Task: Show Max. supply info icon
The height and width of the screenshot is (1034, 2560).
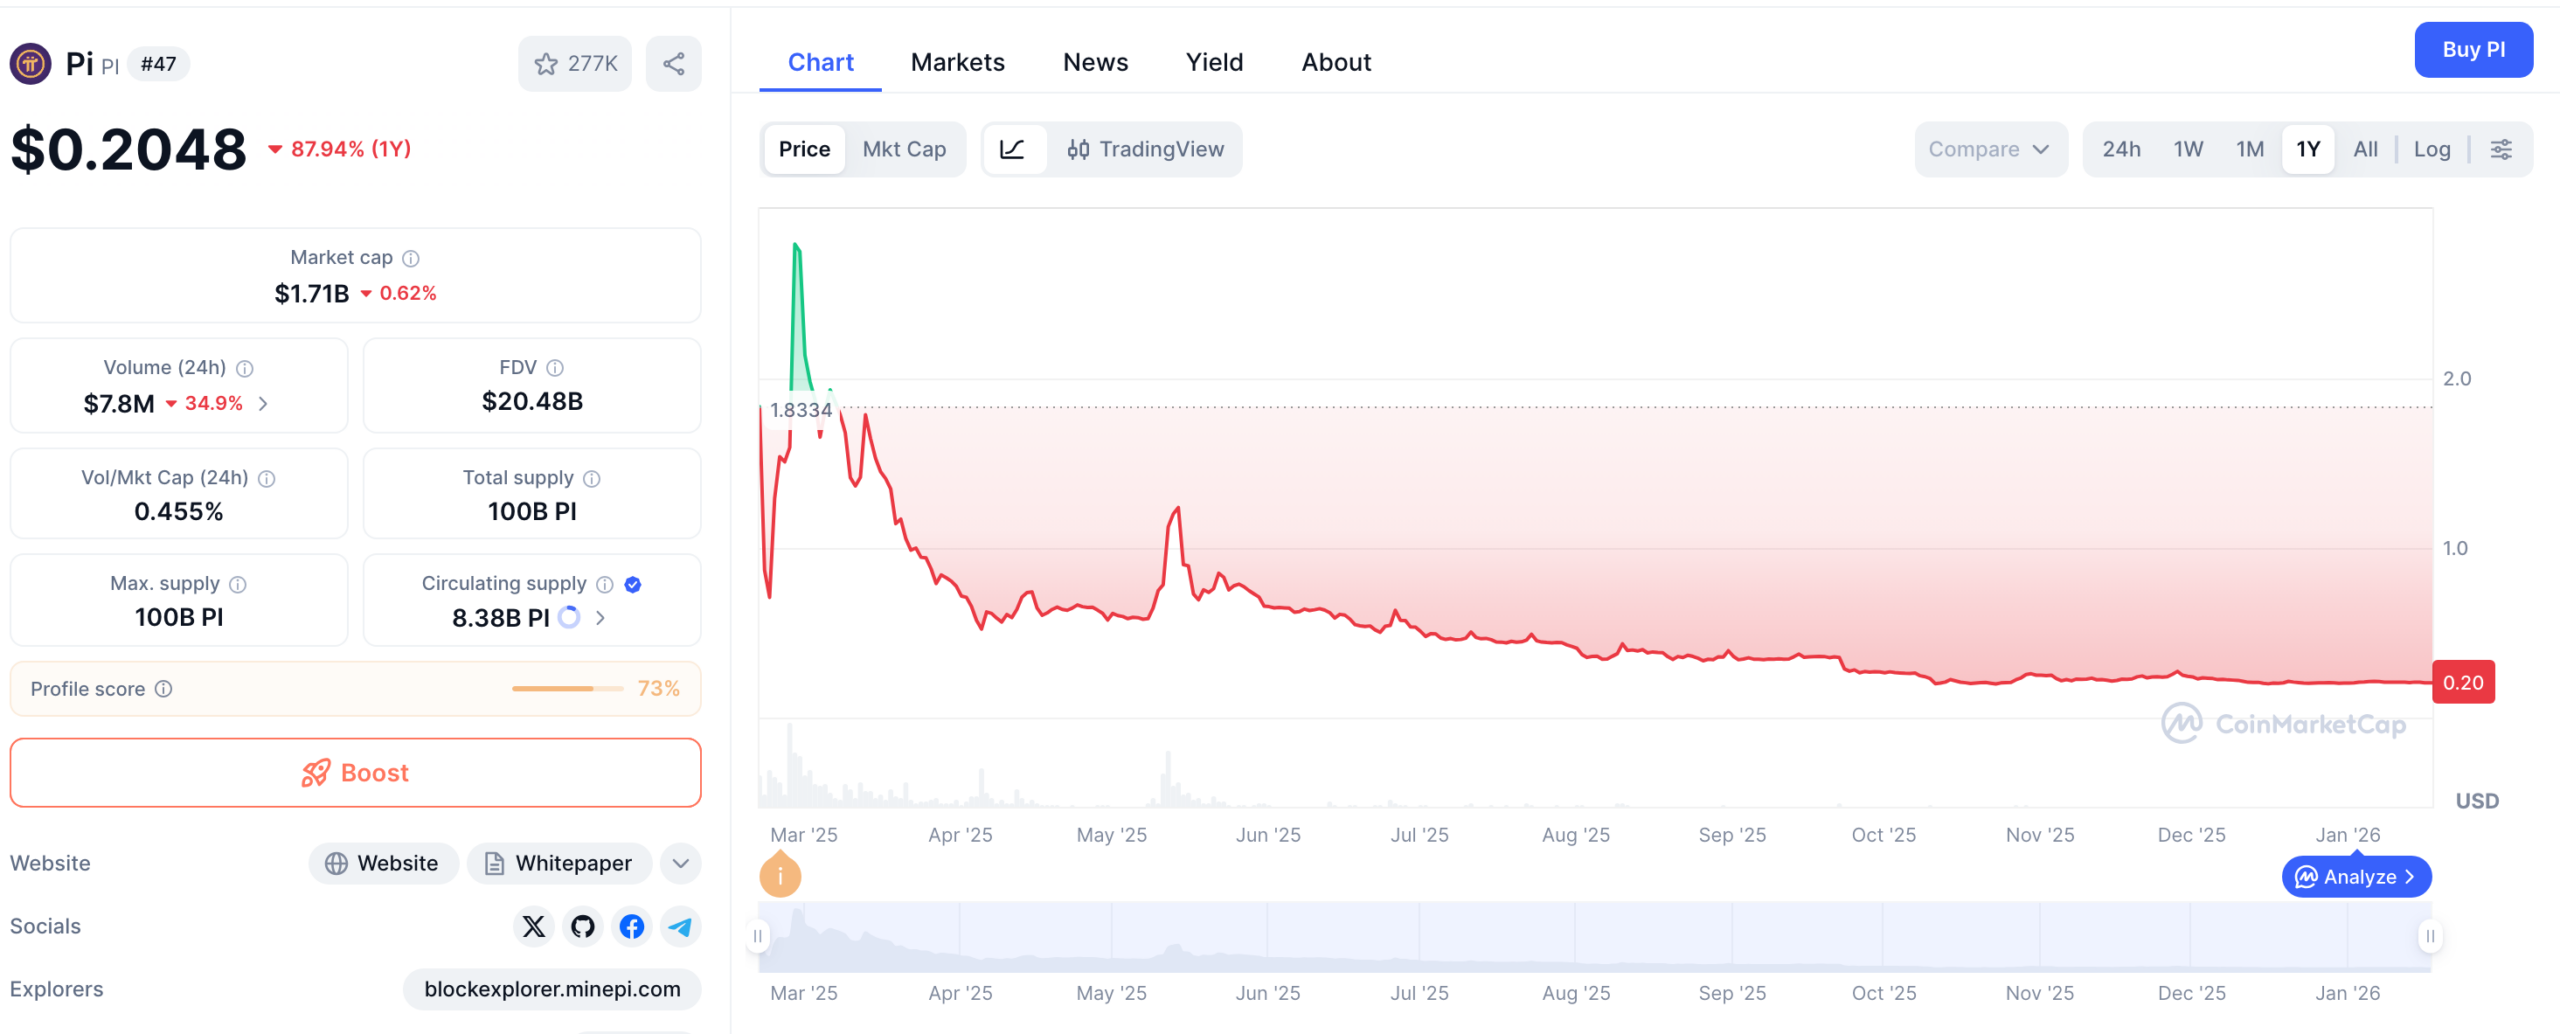Action: pos(238,584)
